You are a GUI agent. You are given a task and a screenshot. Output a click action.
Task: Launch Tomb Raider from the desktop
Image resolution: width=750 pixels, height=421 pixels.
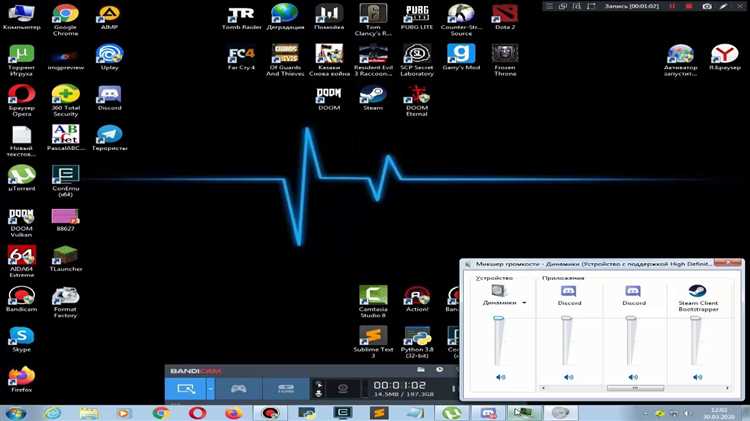click(242, 17)
